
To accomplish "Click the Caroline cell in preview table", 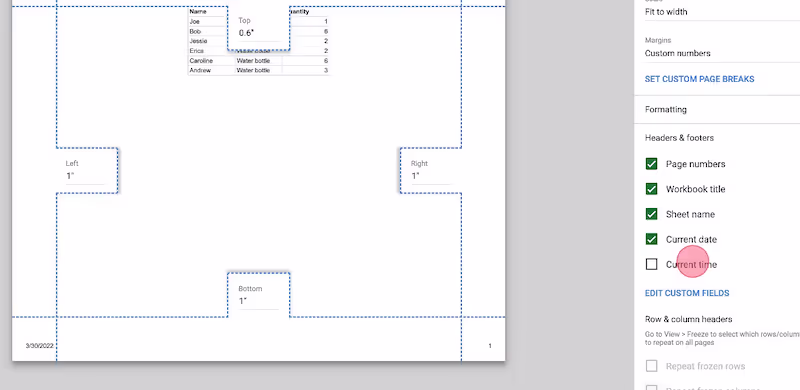I will click(x=201, y=61).
